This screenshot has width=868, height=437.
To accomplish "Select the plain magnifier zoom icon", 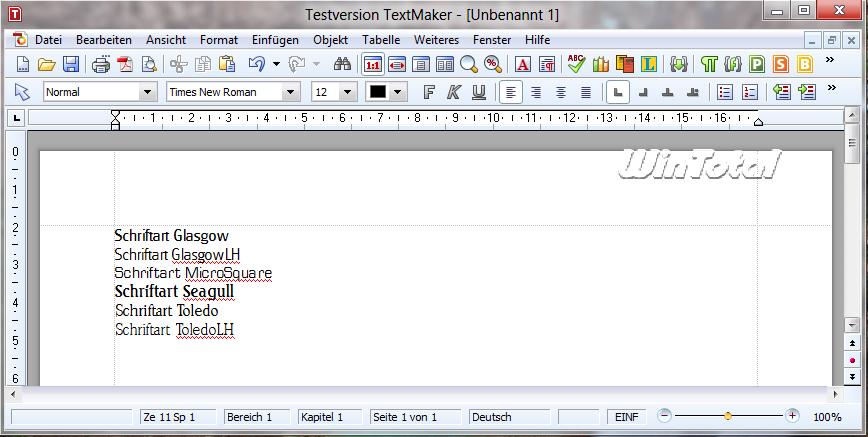I will click(468, 64).
